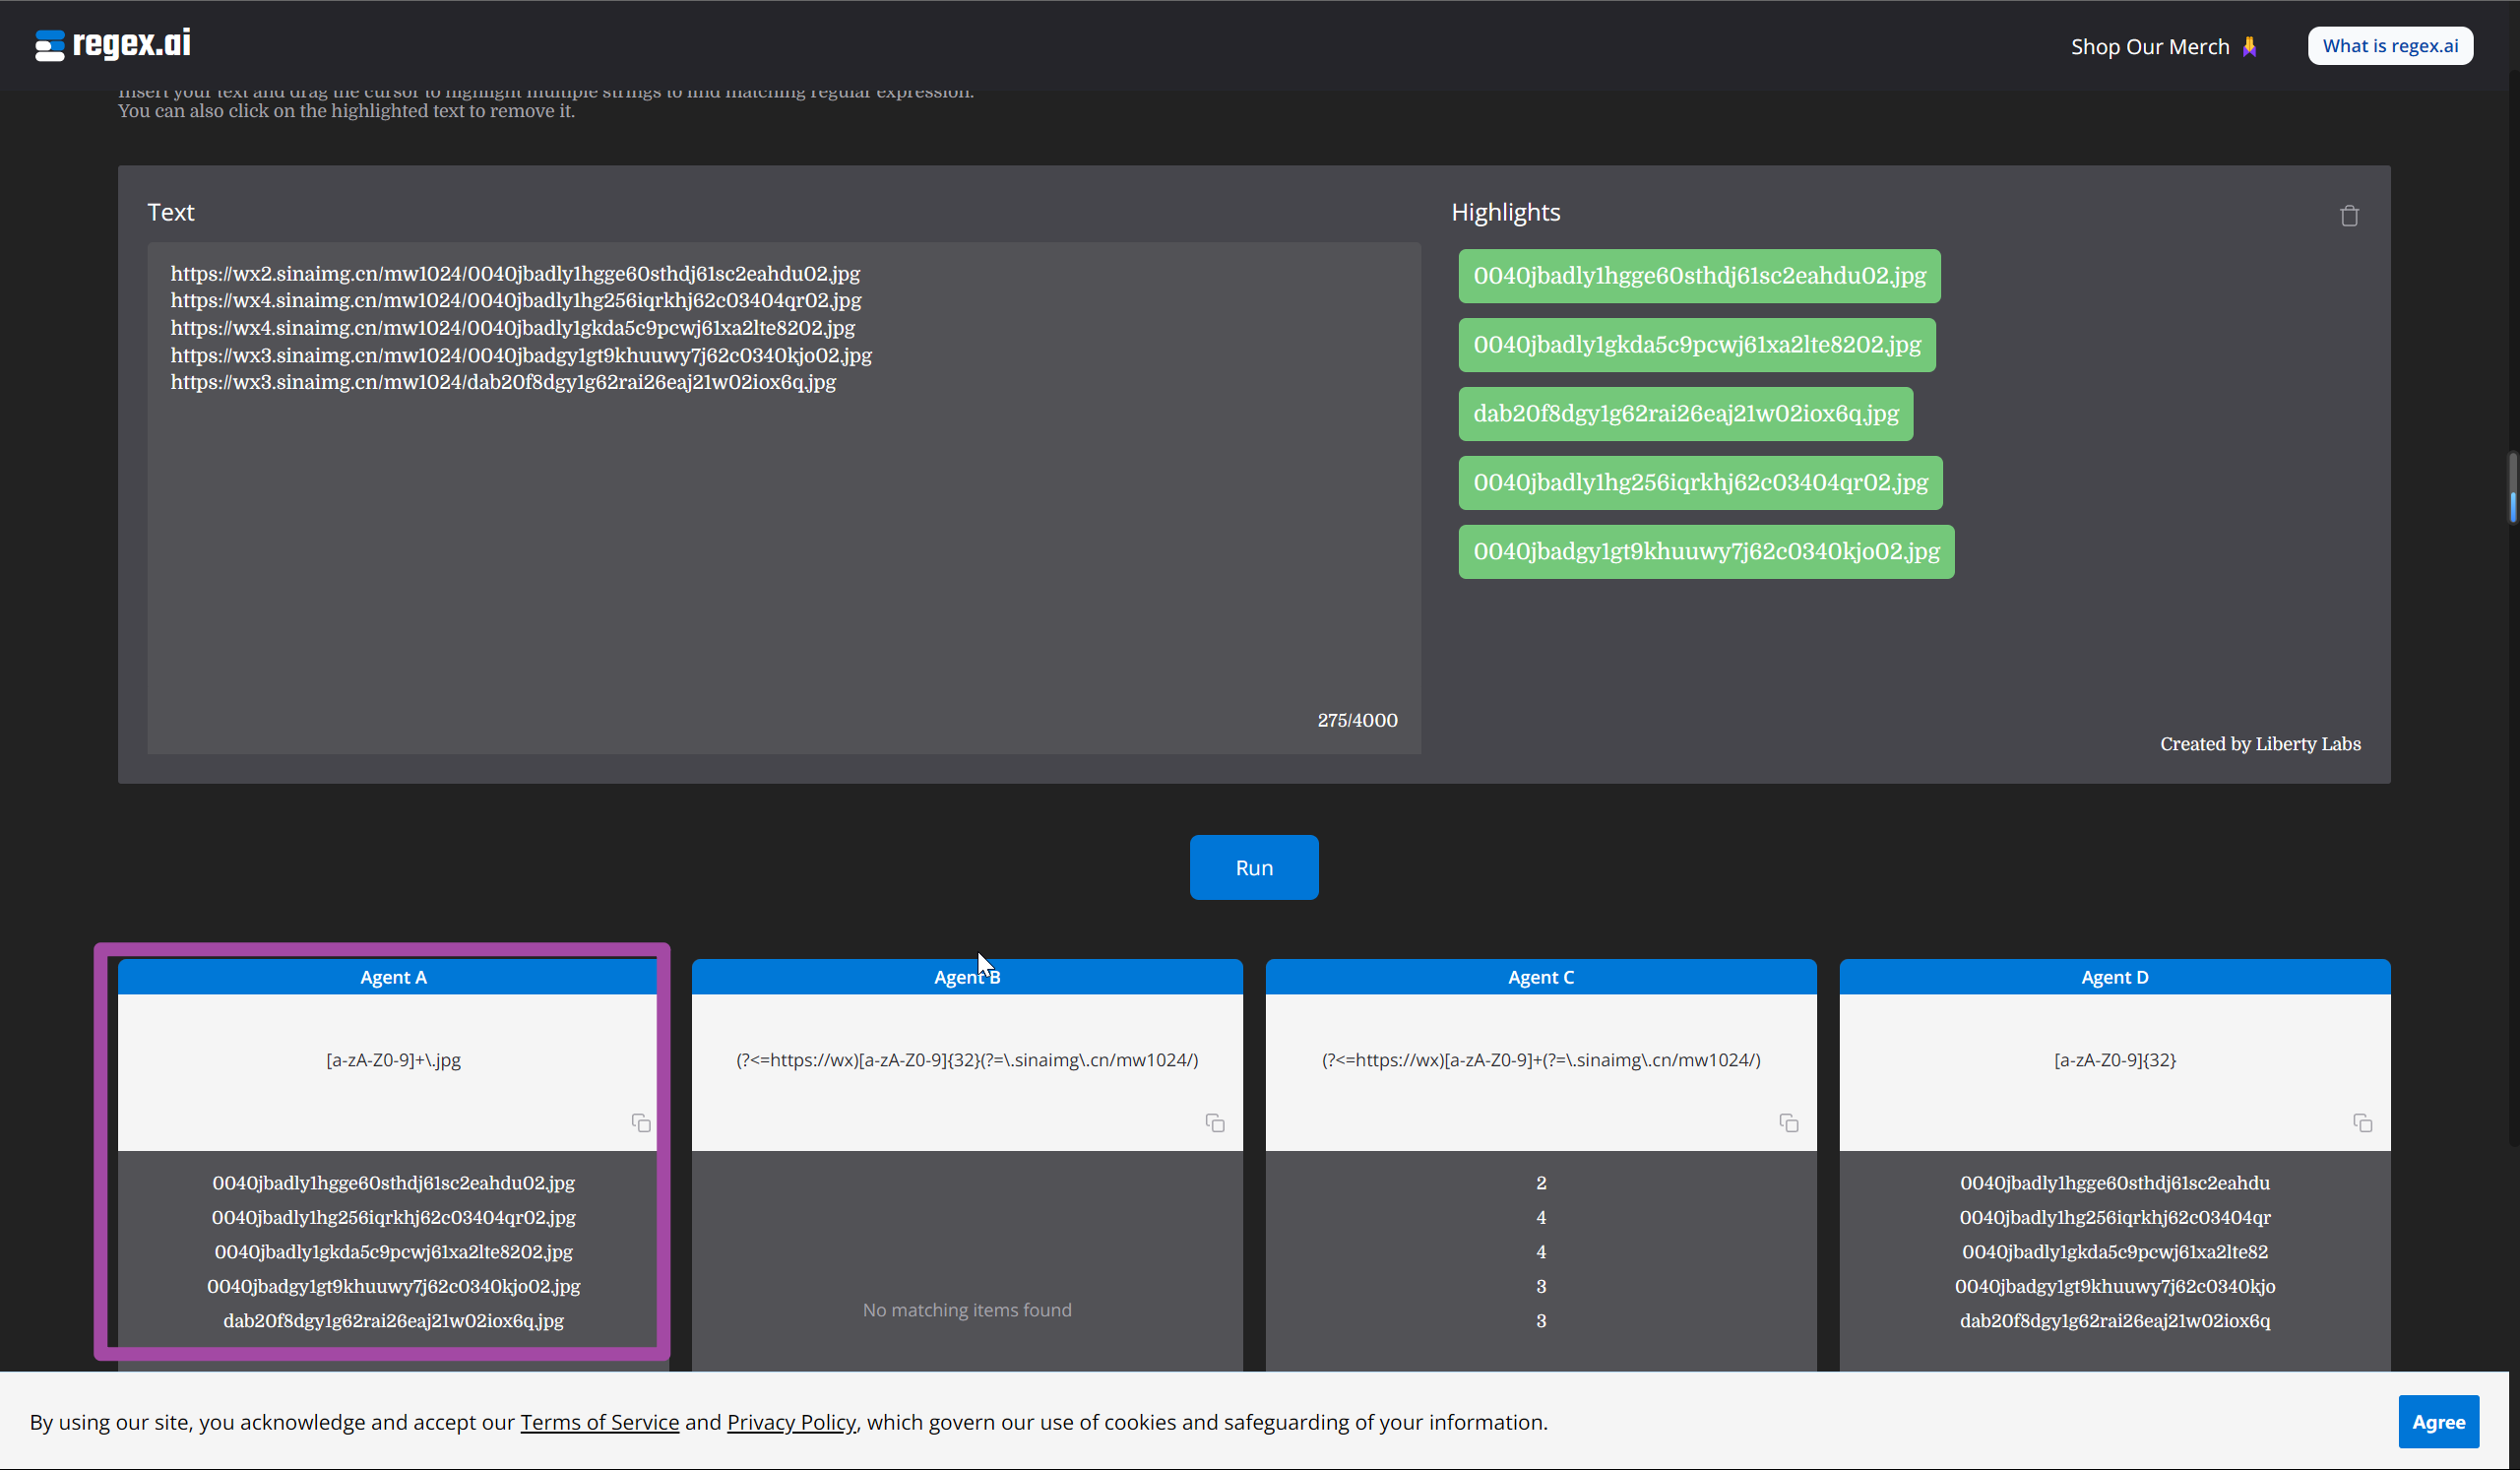2520x1470 pixels.
Task: Copy Agent C regex with copy icon
Action: click(1789, 1123)
